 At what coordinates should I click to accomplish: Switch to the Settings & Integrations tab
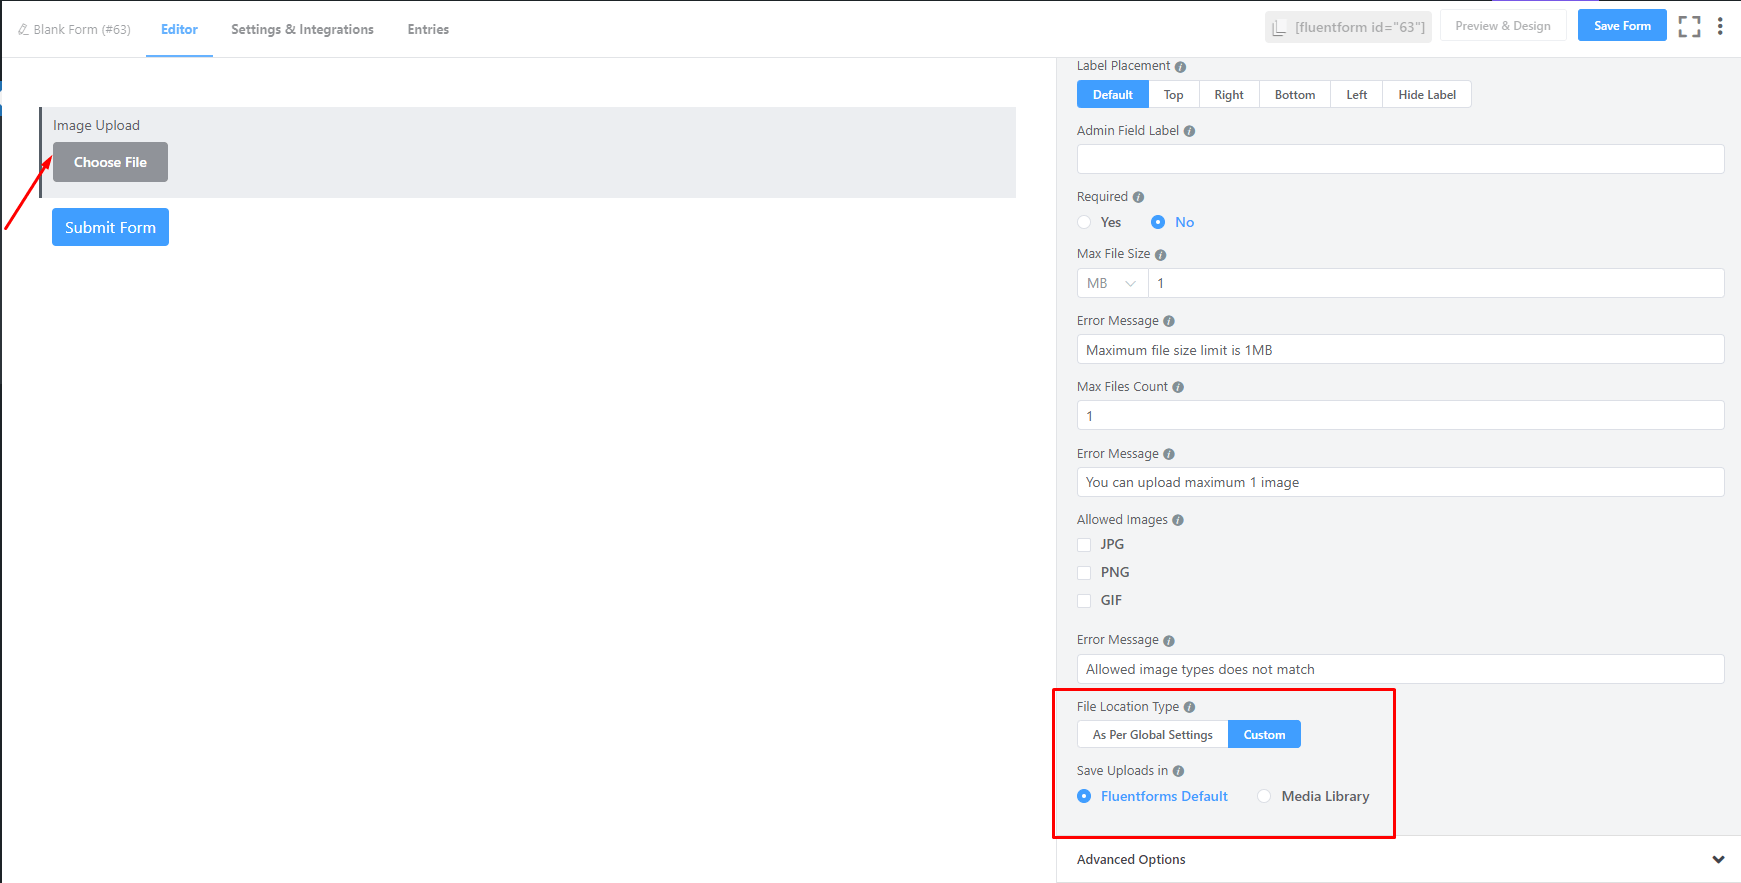(x=302, y=29)
